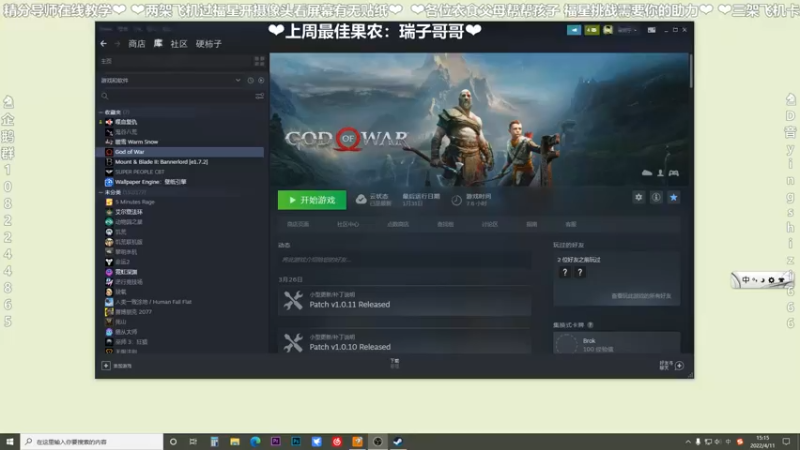The width and height of the screenshot is (800, 450).
Task: Start the game with 开始游戏 button
Action: (x=312, y=200)
